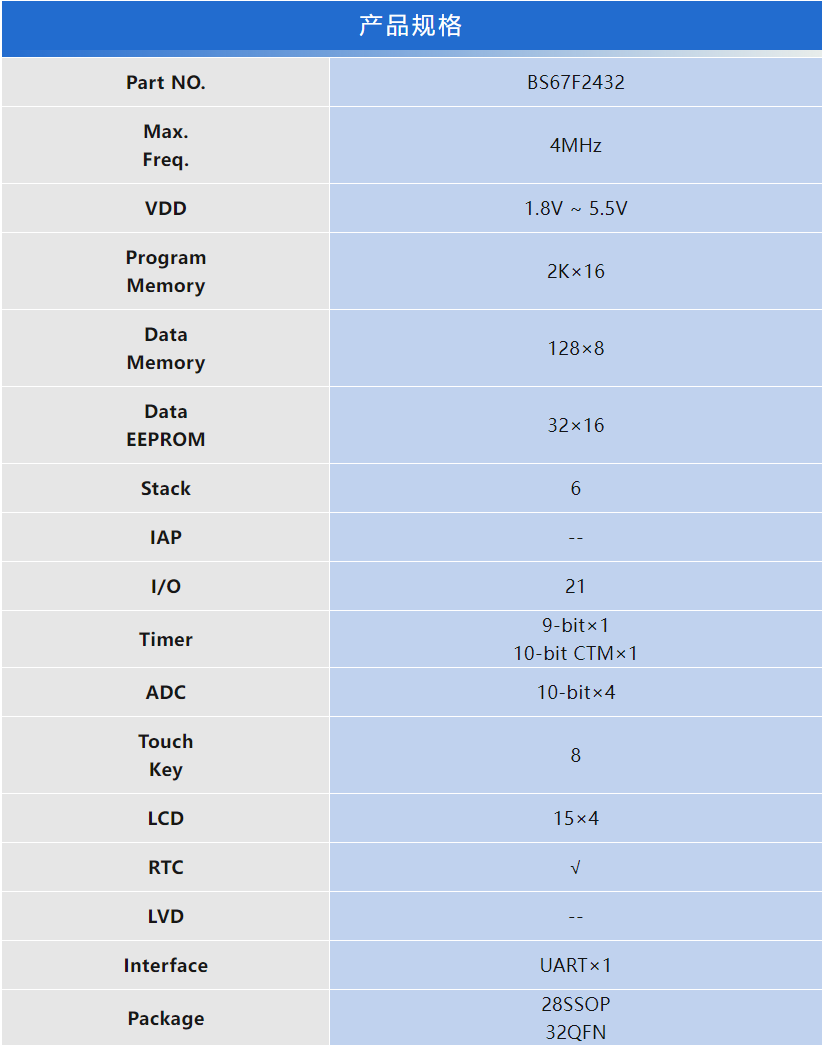The width and height of the screenshot is (822, 1045).
Task: Click the 32×16 EEPROM value
Action: [x=575, y=425]
